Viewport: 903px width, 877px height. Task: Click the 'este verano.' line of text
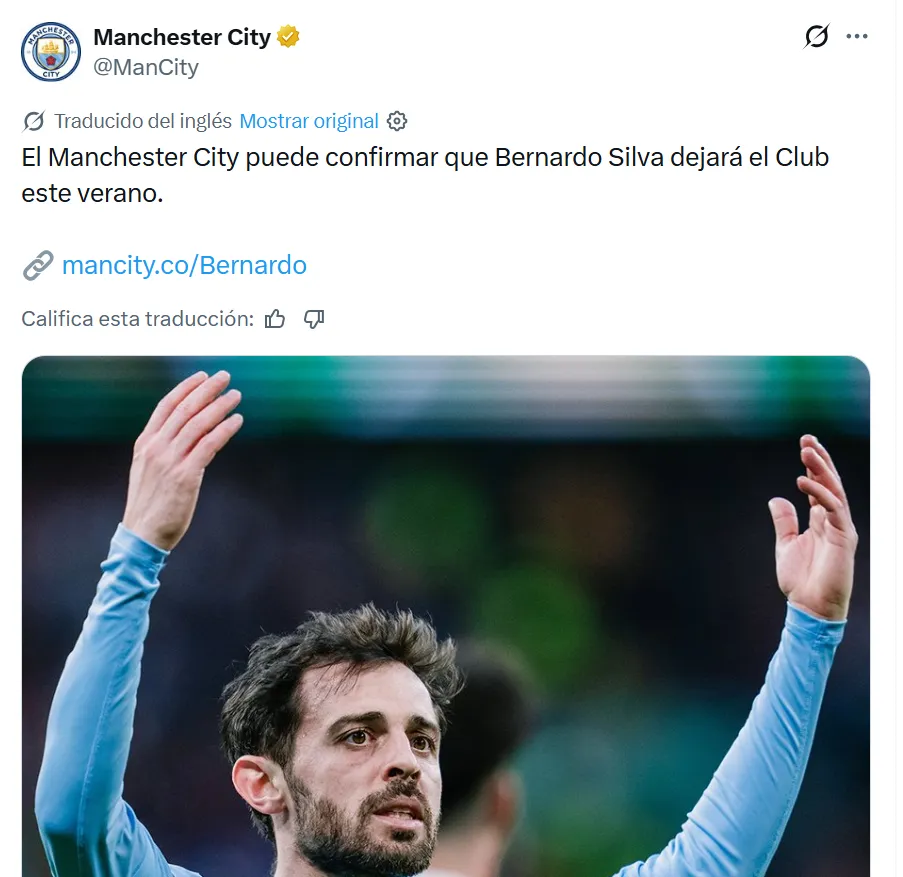pos(93,193)
